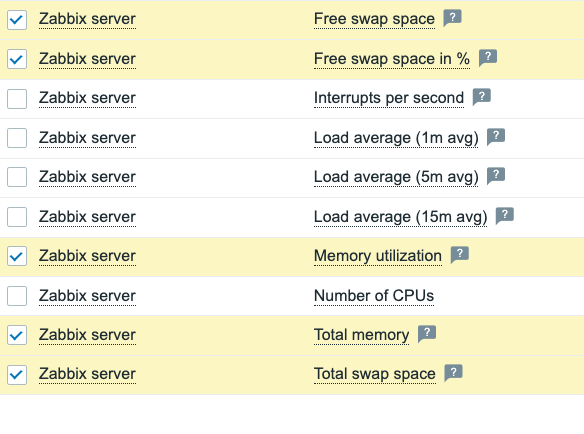The width and height of the screenshot is (584, 434).
Task: Open Load average (5m avg) item
Action: [x=396, y=177]
